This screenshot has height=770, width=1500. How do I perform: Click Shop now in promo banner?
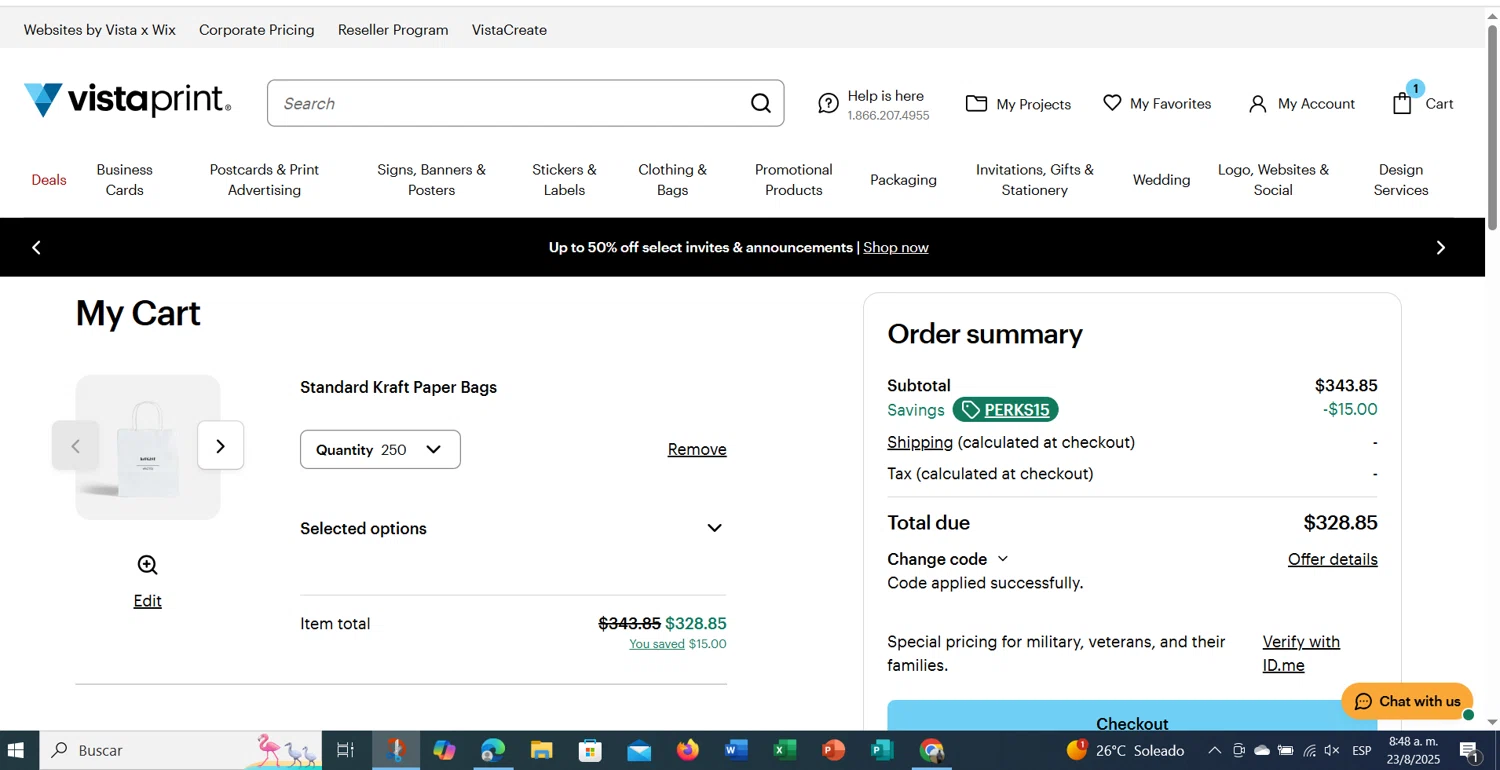tap(896, 247)
